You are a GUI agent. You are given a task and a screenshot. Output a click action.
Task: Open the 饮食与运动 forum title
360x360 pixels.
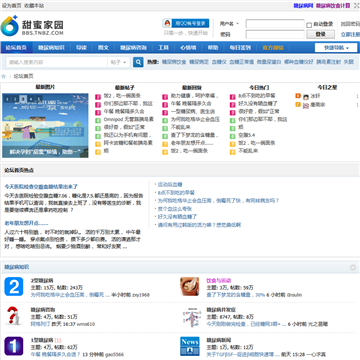[x=219, y=281]
